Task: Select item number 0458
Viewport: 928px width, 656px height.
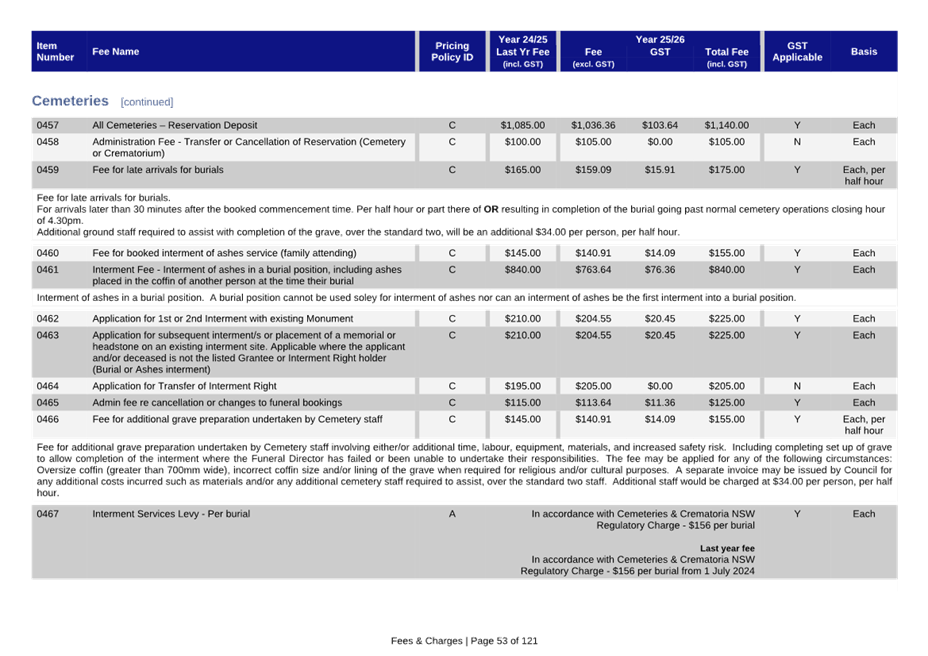Action: (47, 142)
